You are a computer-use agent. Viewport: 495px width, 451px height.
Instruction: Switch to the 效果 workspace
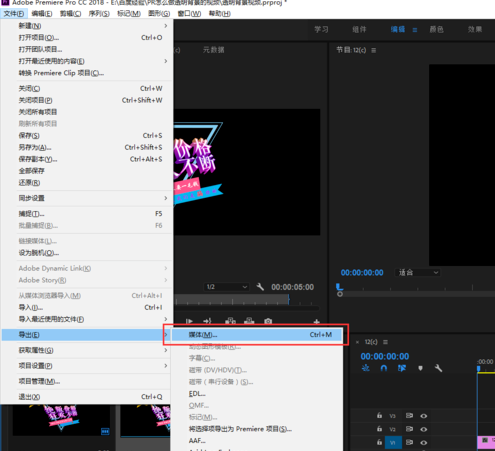click(x=475, y=30)
